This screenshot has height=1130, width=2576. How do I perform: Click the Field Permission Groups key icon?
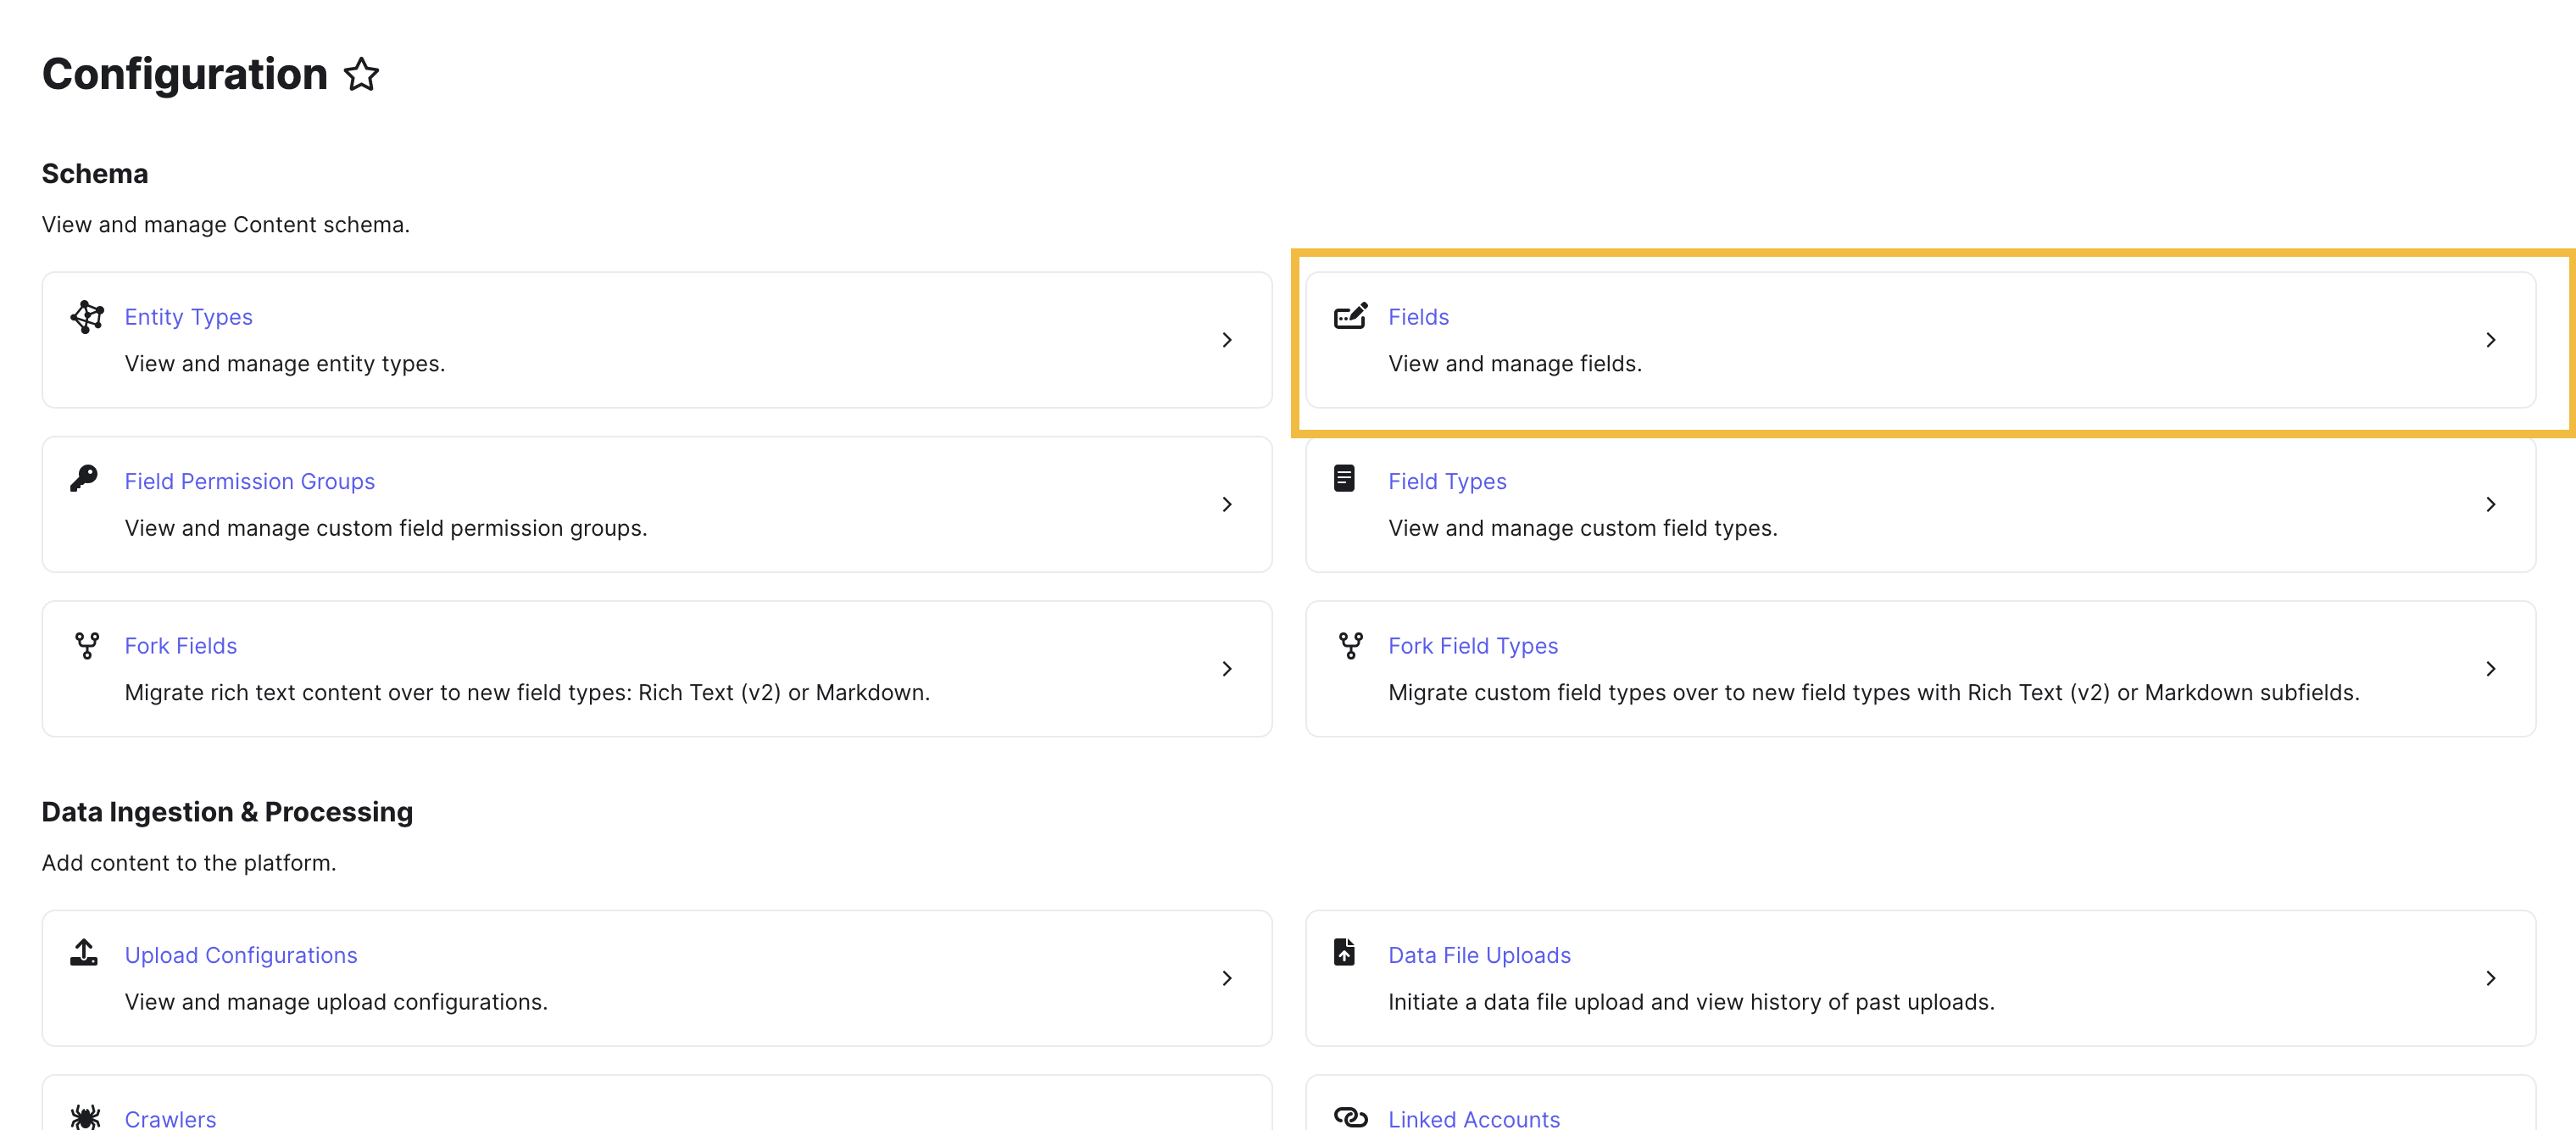click(84, 479)
